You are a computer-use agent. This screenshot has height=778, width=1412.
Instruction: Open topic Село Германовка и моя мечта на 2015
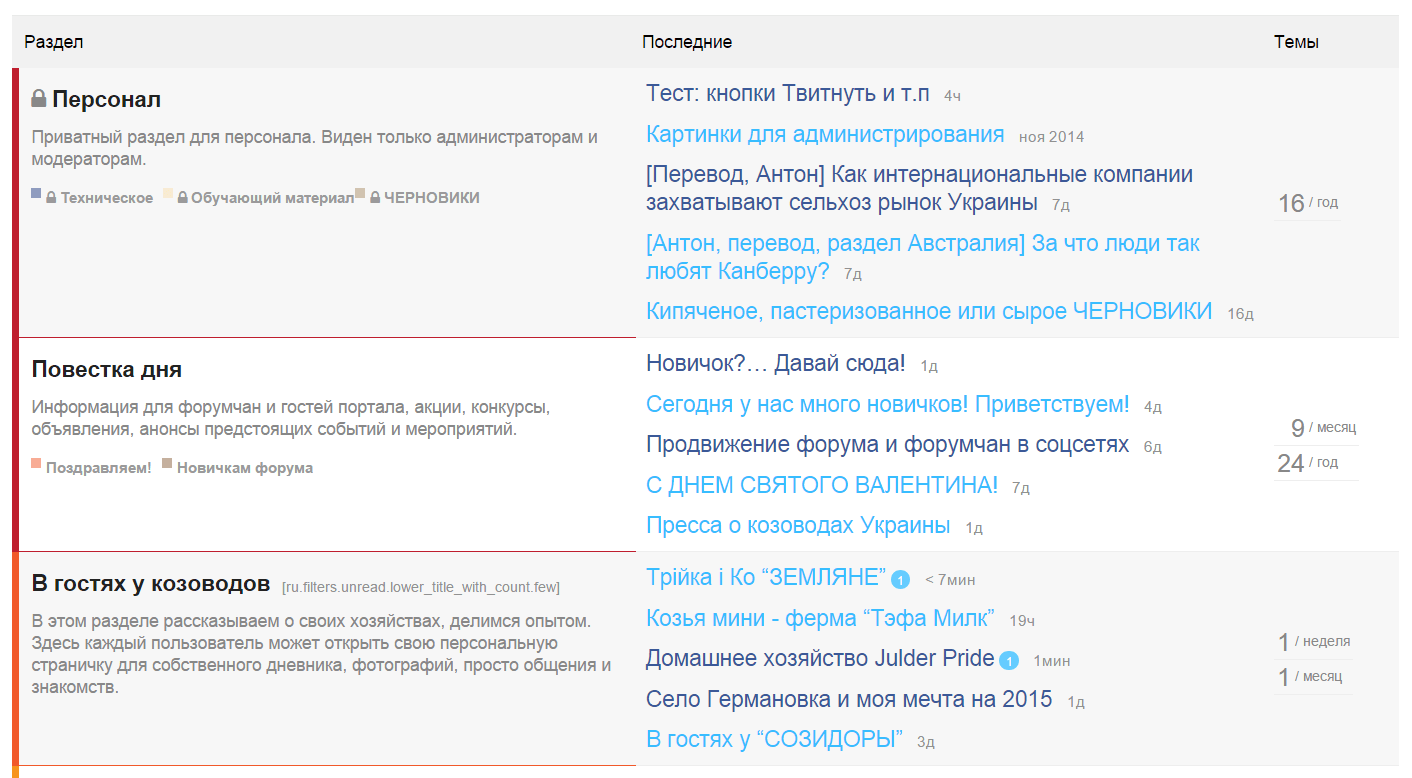point(849,699)
